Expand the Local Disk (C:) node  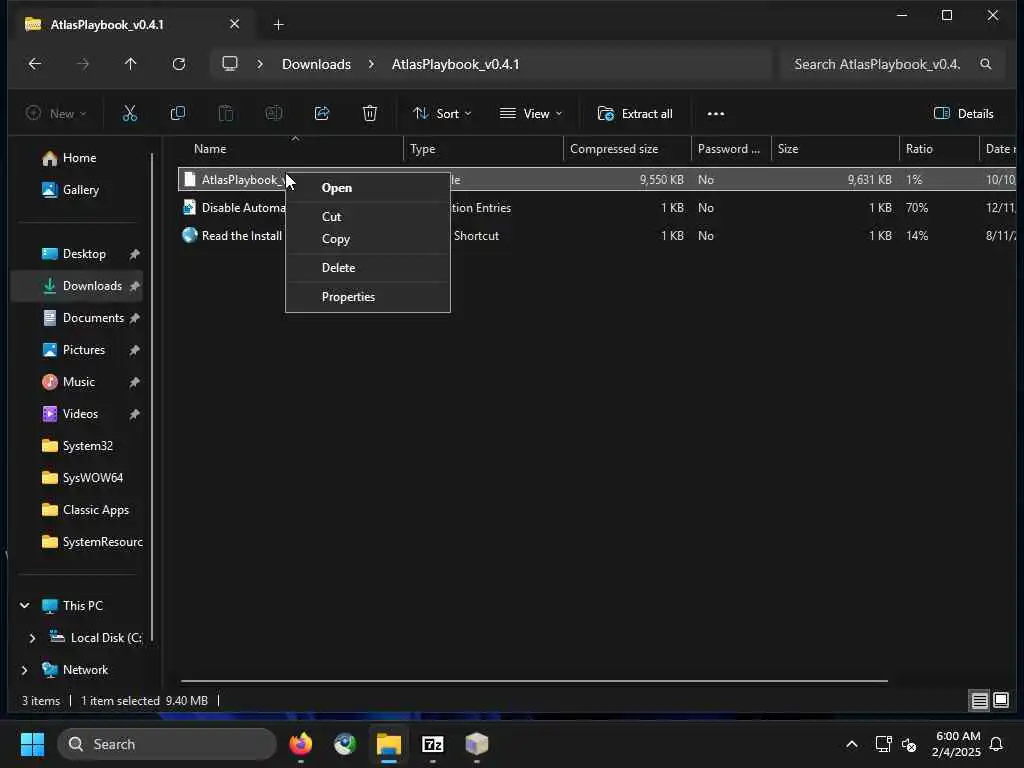pyautogui.click(x=32, y=638)
